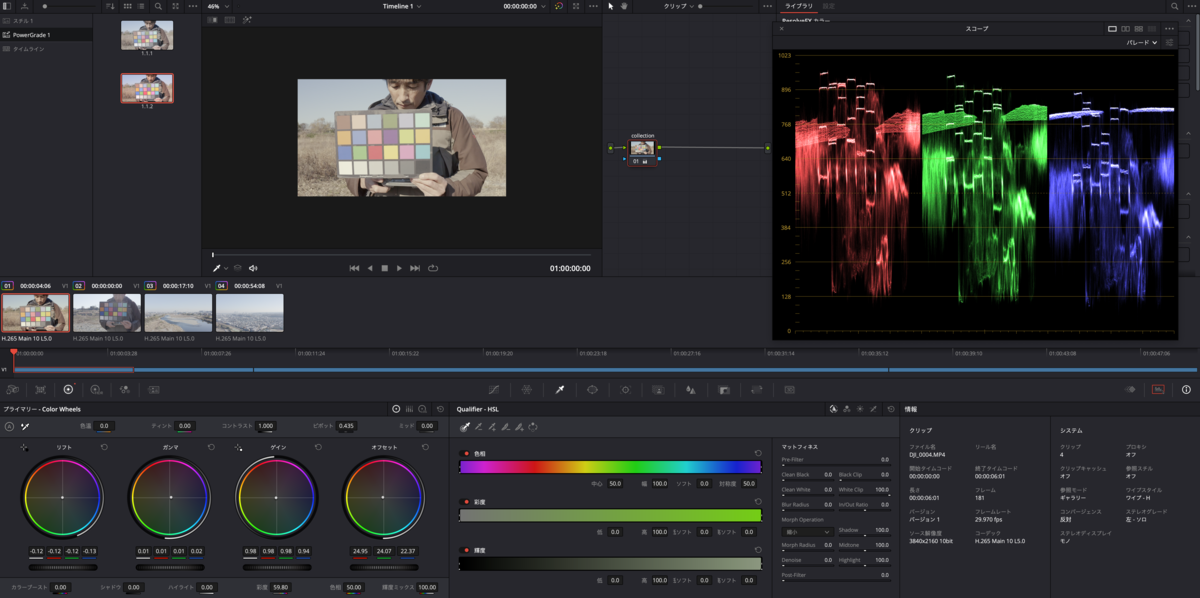
Task: Open the Power Windows palette icon
Action: 592,389
